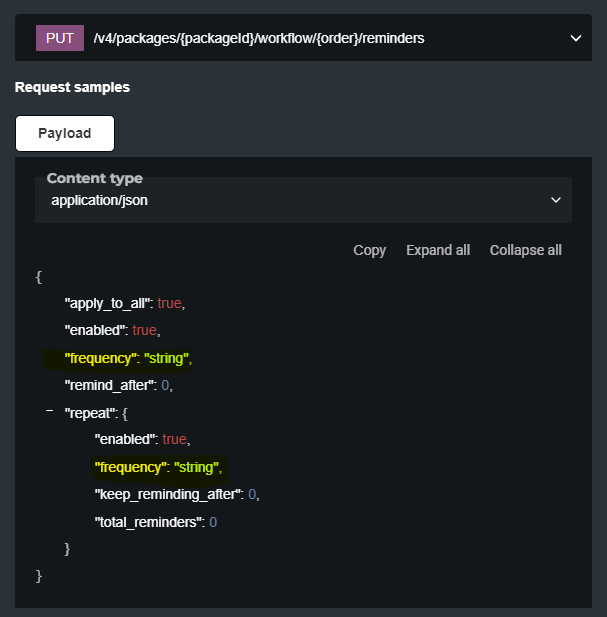
Task: Collapse the "repeat" object with the minus toggle
Action: 49,411
